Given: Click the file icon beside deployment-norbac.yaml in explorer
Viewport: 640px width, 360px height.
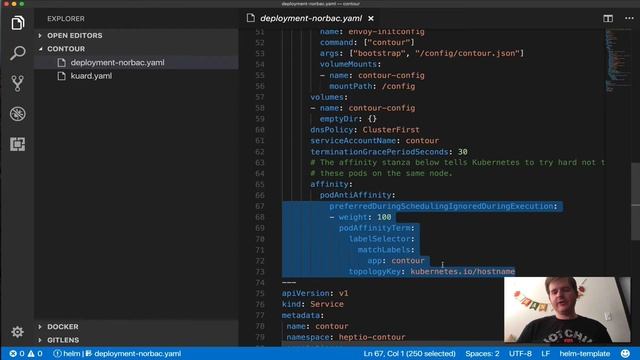Looking at the screenshot, I should [x=62, y=62].
